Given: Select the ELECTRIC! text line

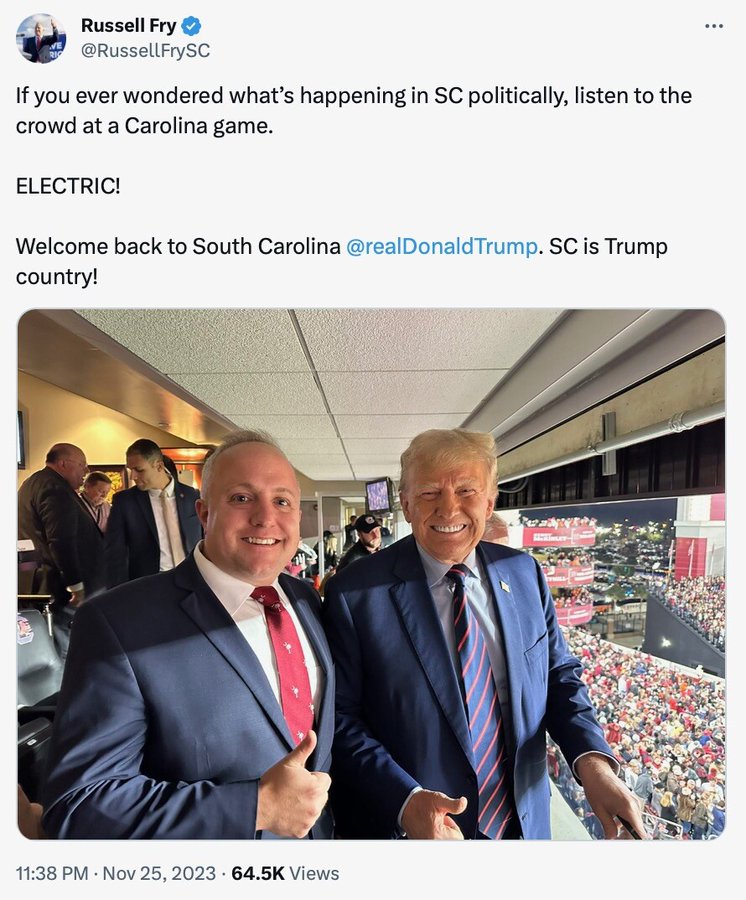Looking at the screenshot, I should (68, 186).
